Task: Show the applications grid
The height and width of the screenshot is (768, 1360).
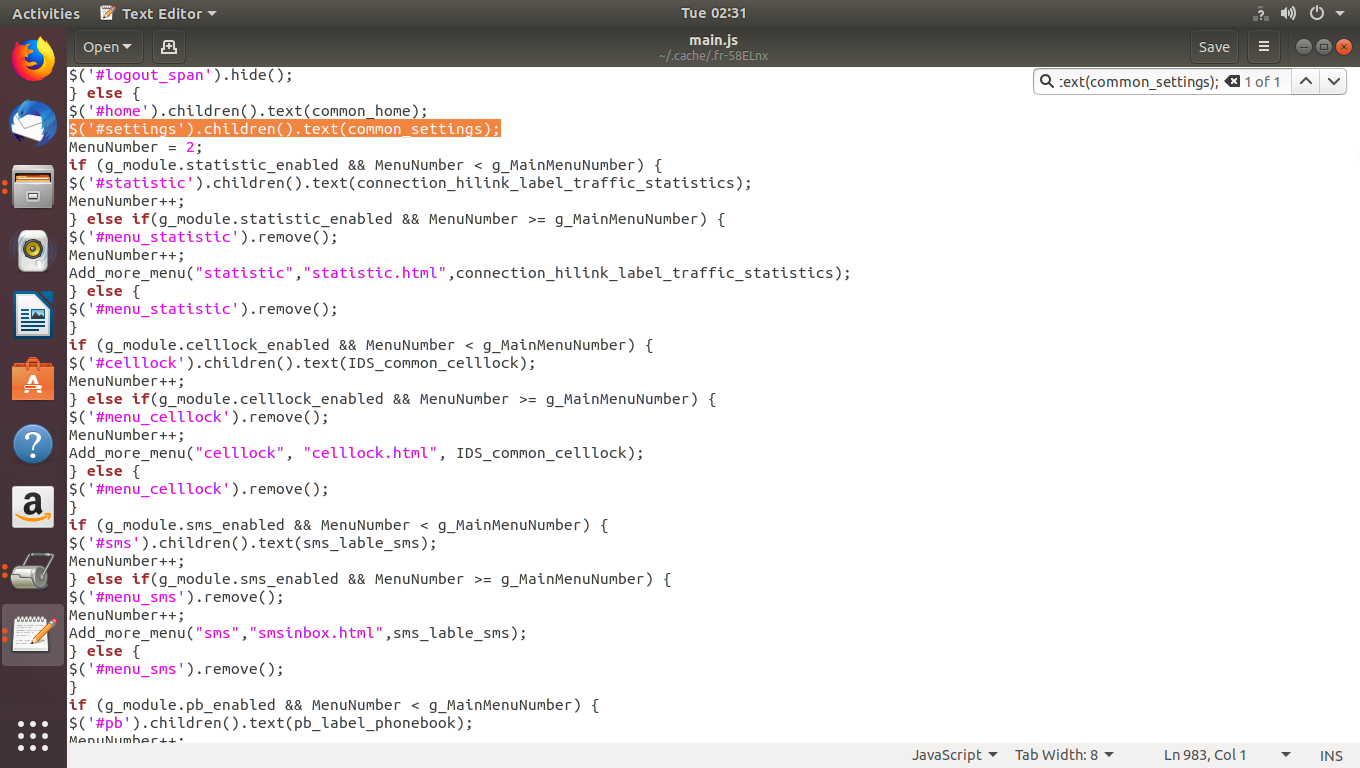Action: (33, 735)
